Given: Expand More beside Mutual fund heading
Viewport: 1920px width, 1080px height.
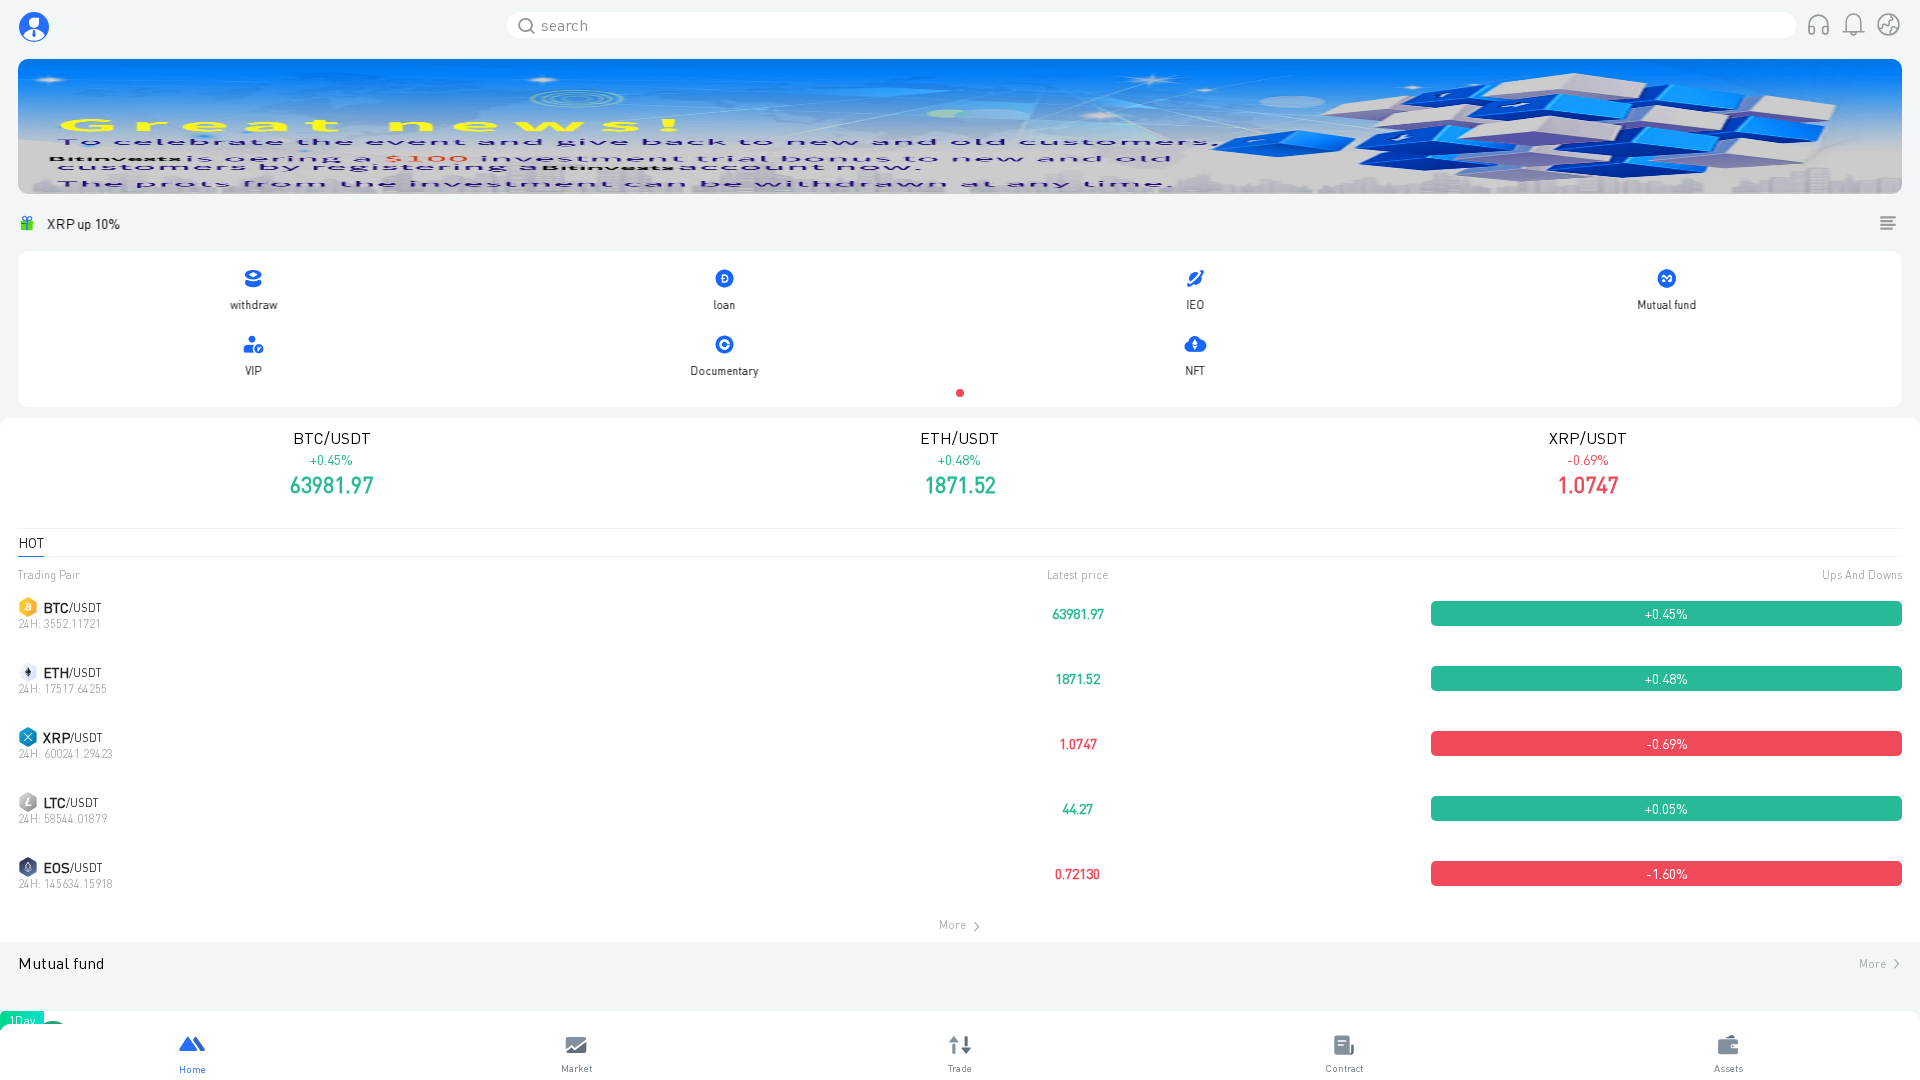Looking at the screenshot, I should click(x=1879, y=964).
